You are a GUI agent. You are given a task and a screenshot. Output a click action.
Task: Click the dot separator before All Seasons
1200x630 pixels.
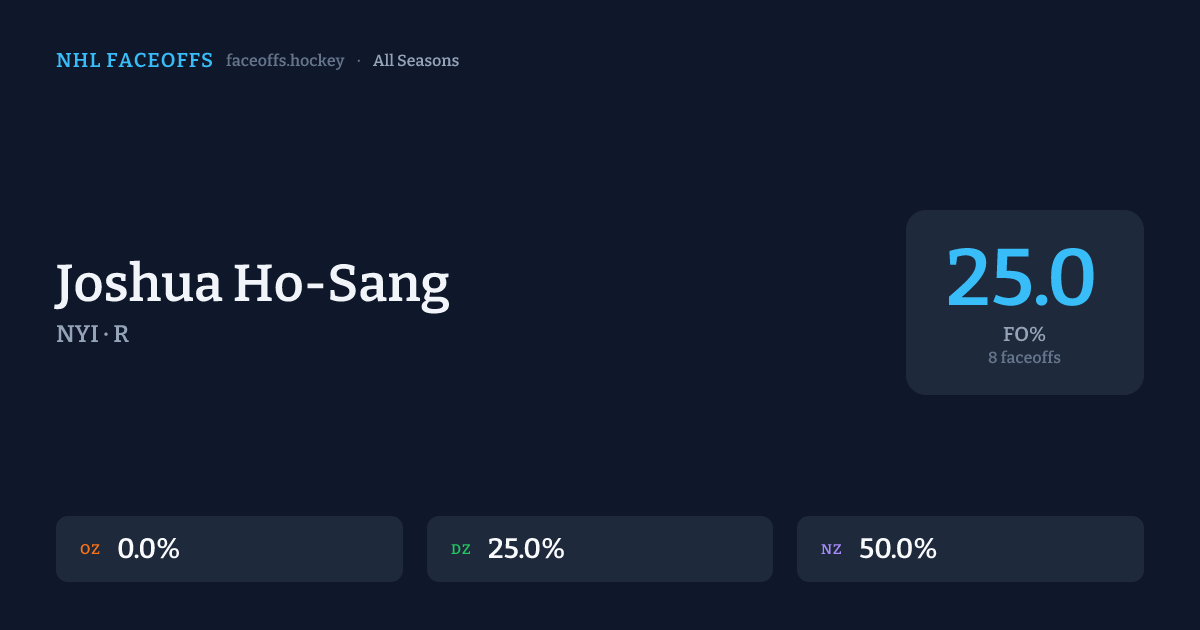click(359, 61)
